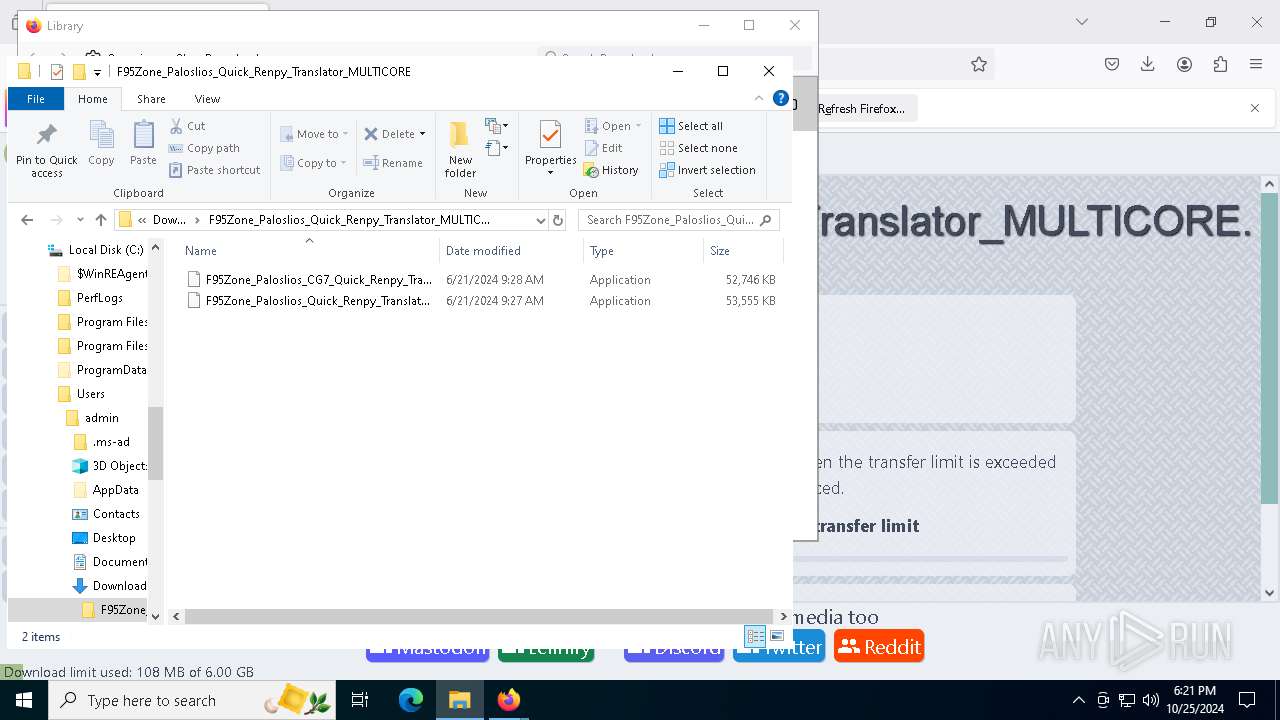The height and width of the screenshot is (720, 1280).
Task: Create a New folder
Action: coord(460,150)
